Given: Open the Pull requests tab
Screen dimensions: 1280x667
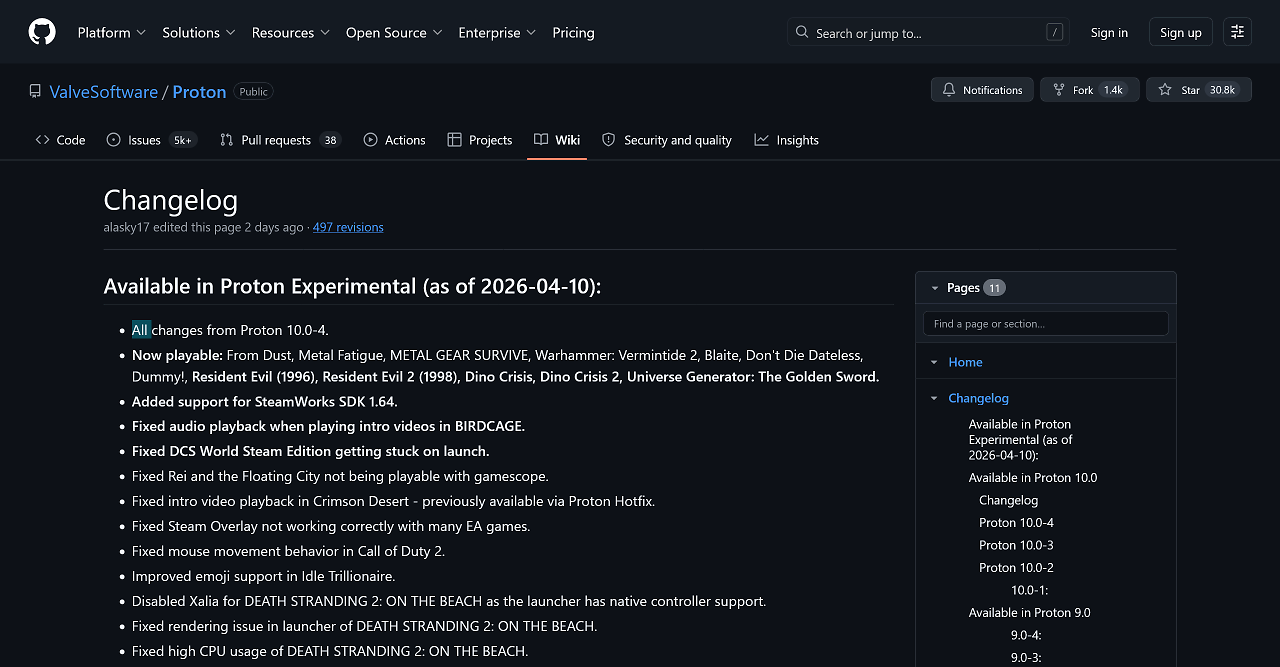Looking at the screenshot, I should (280, 140).
